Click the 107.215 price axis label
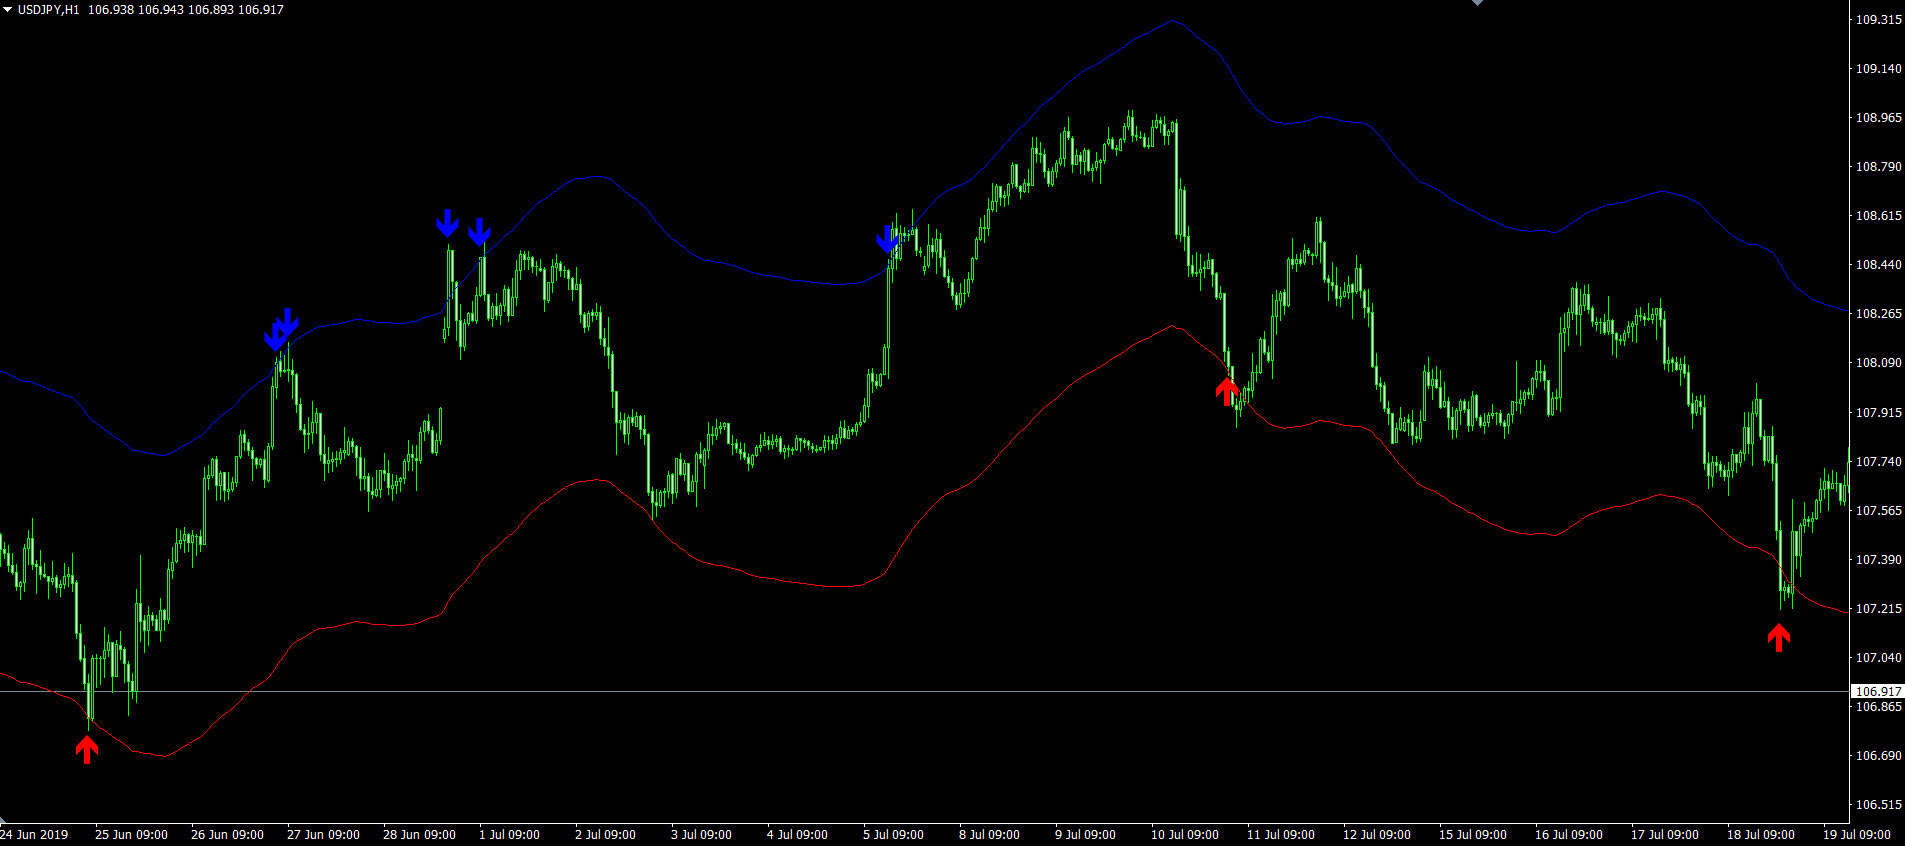This screenshot has width=1905, height=846. (x=1879, y=609)
